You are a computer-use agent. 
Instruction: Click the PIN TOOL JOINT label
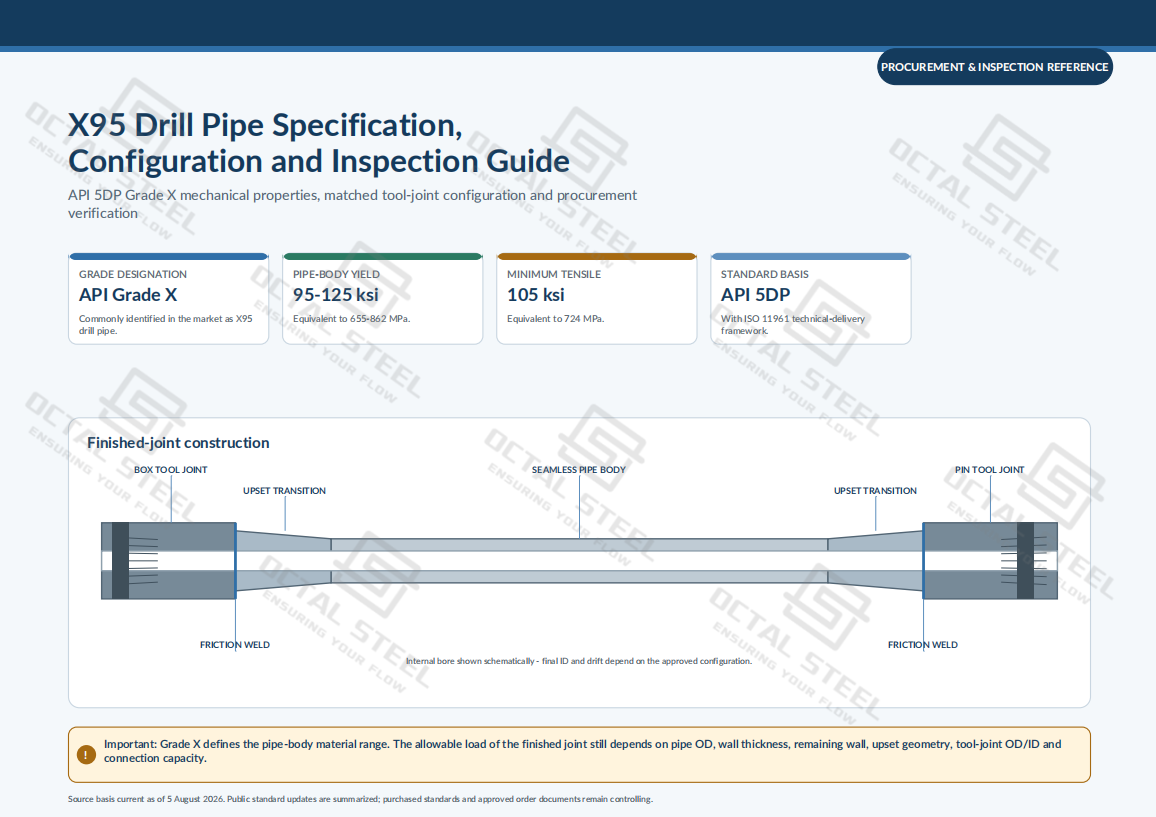click(x=989, y=470)
